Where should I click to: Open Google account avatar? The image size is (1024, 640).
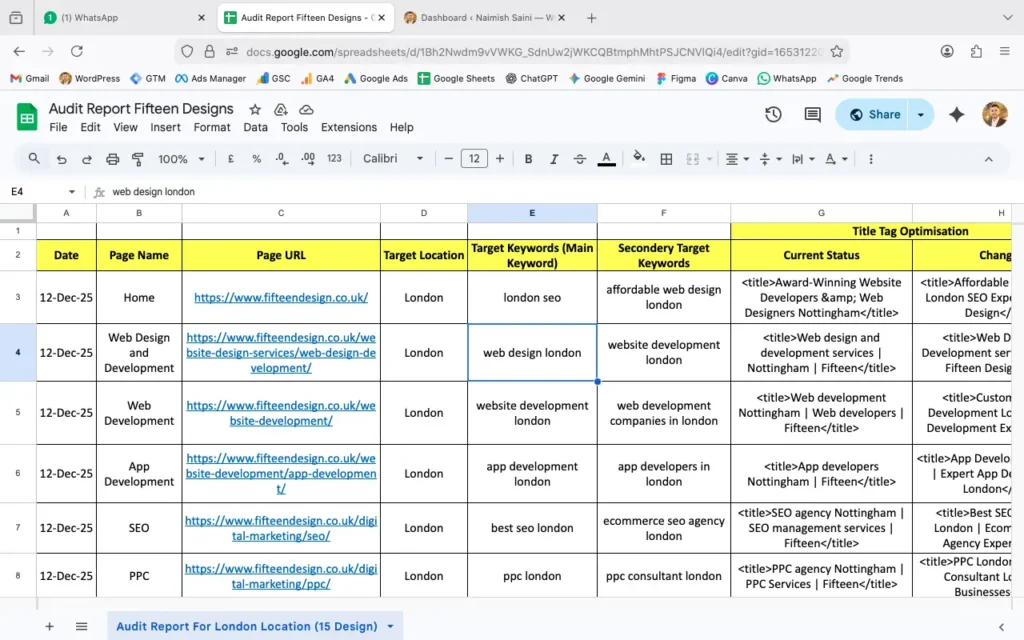(995, 114)
